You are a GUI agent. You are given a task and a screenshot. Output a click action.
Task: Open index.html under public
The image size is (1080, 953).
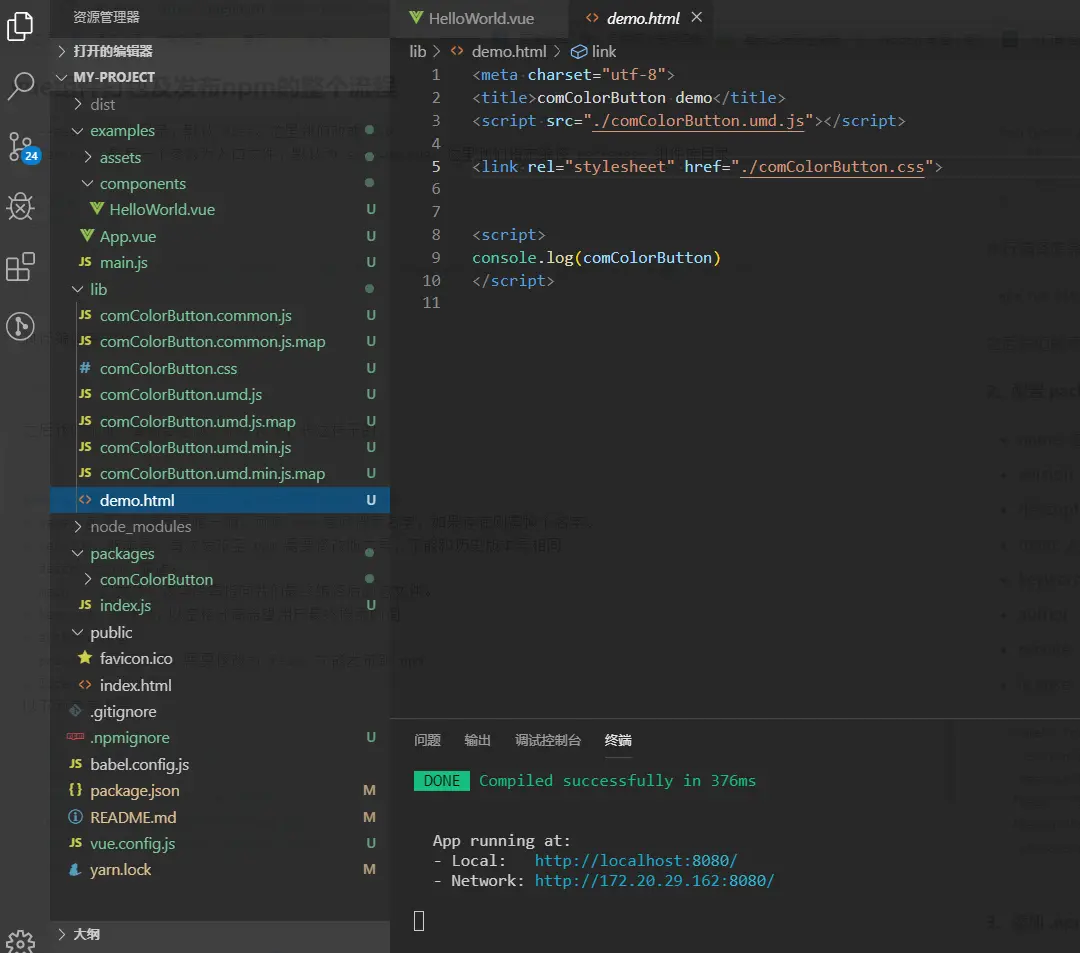(220, 685)
